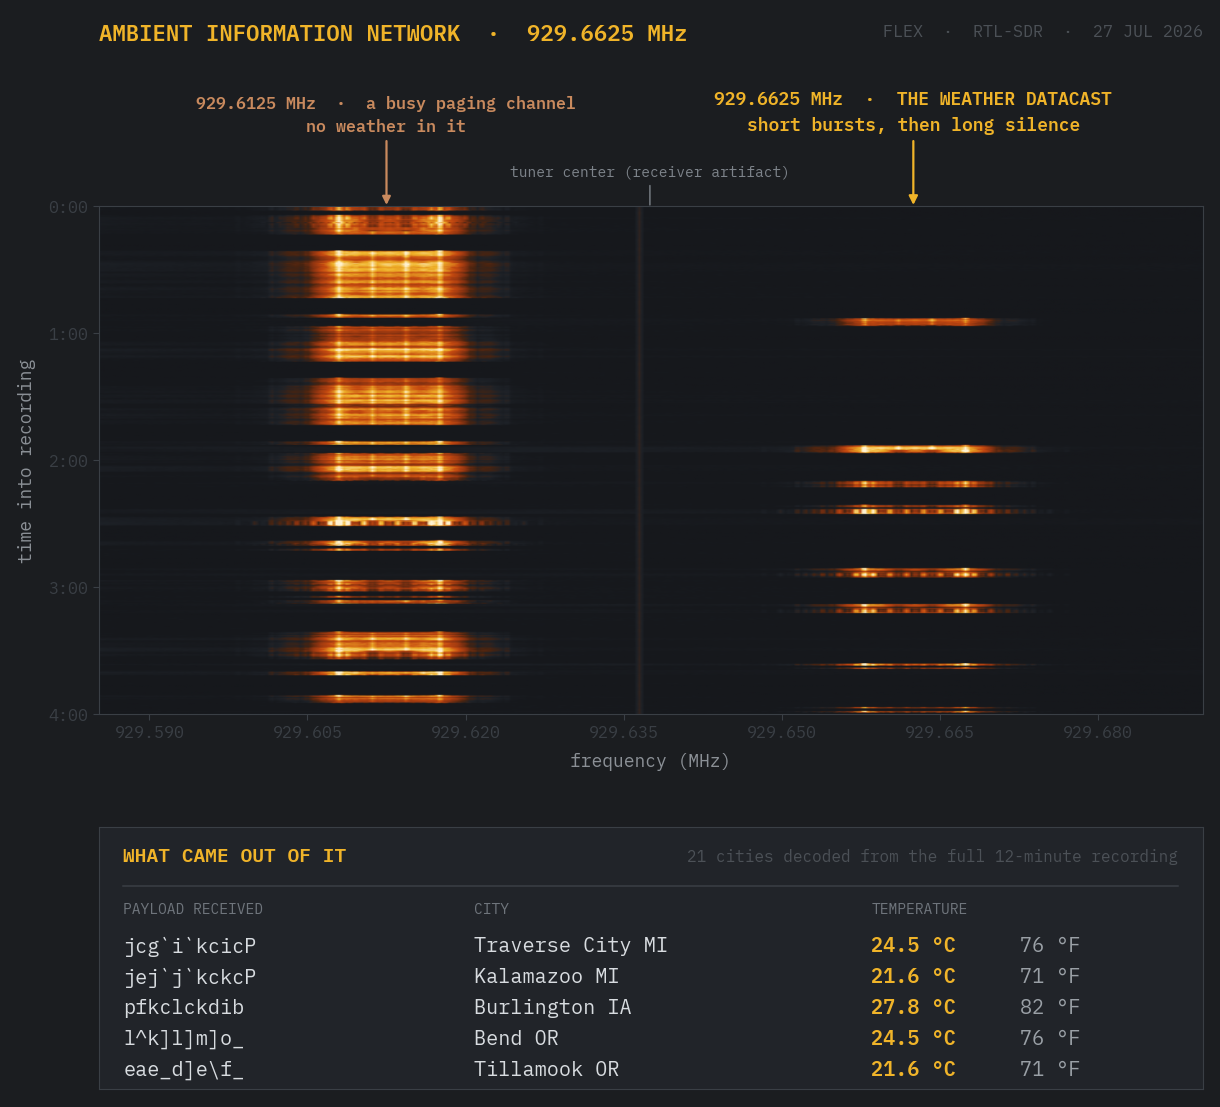This screenshot has width=1220, height=1107.
Task: Click the 4:00 time axis tick
Action: tap(68, 714)
